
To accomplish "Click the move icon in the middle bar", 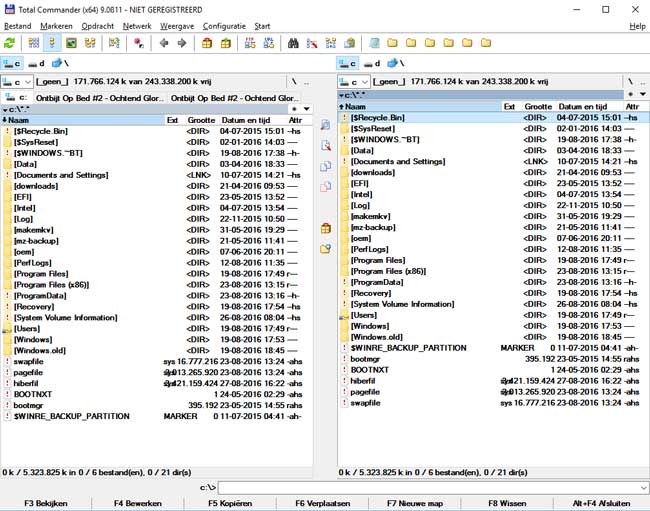I will coord(325,187).
